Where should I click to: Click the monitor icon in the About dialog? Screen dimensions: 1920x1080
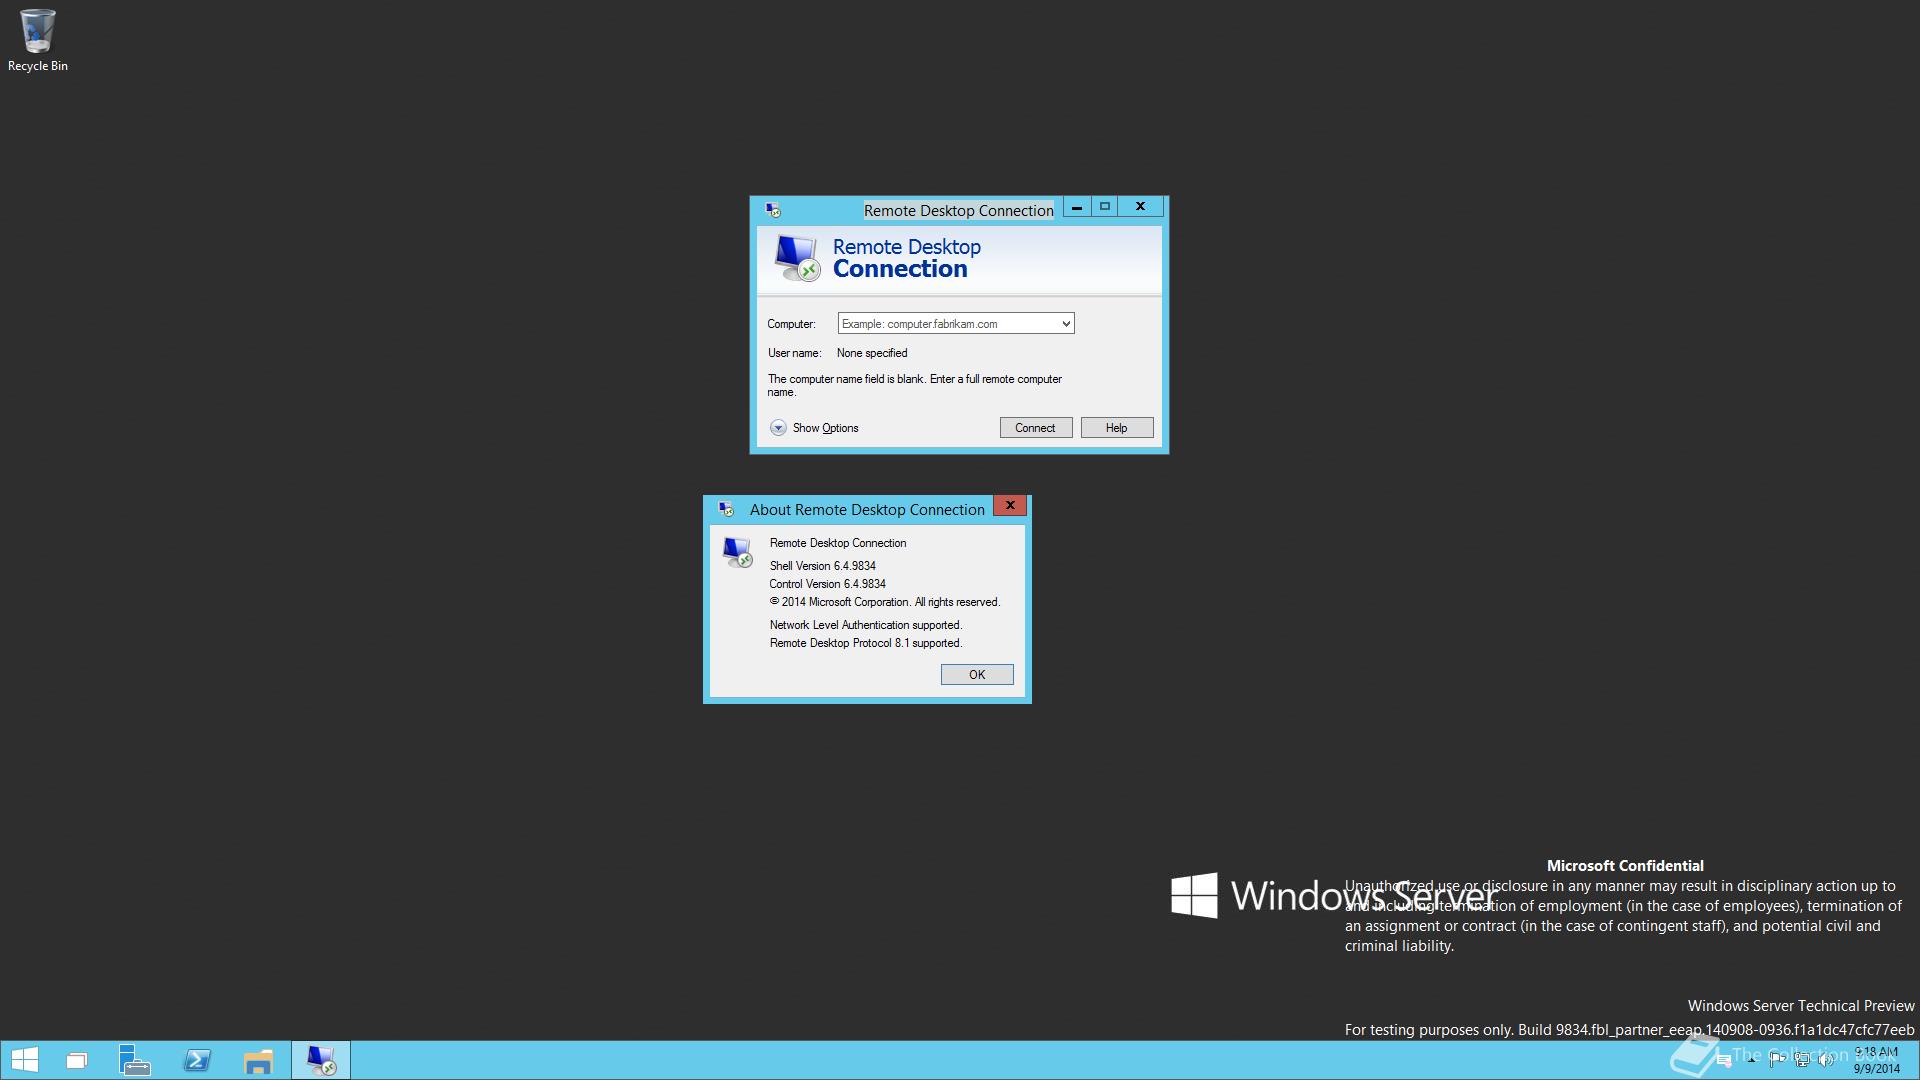738,552
